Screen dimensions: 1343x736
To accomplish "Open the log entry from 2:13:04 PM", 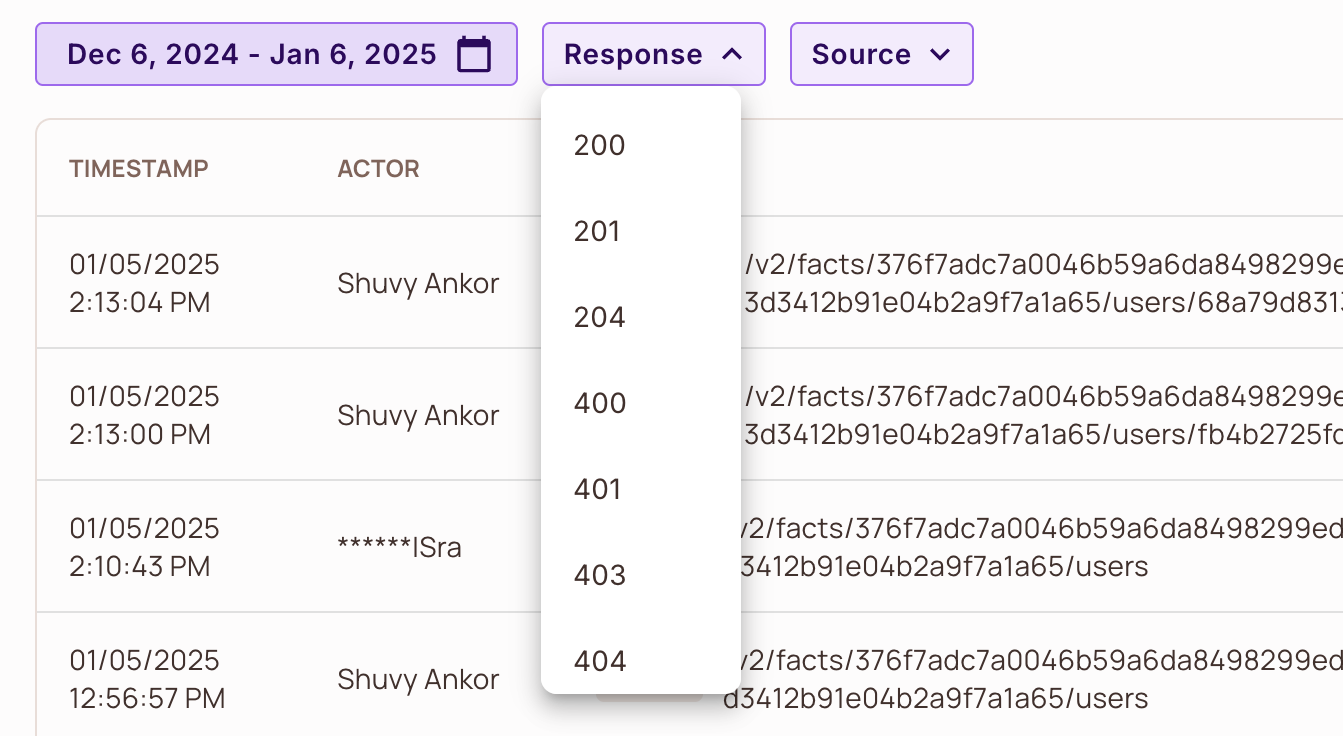I will (145, 283).
